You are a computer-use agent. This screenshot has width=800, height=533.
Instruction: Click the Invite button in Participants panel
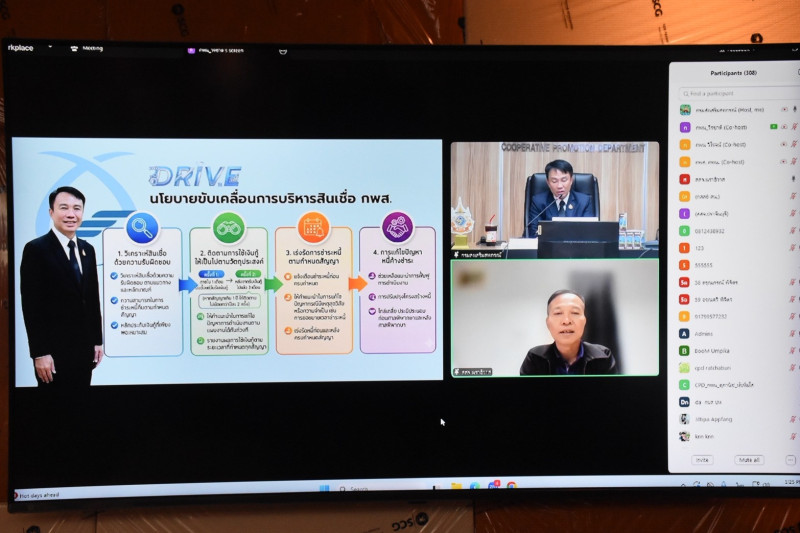pyautogui.click(x=703, y=460)
